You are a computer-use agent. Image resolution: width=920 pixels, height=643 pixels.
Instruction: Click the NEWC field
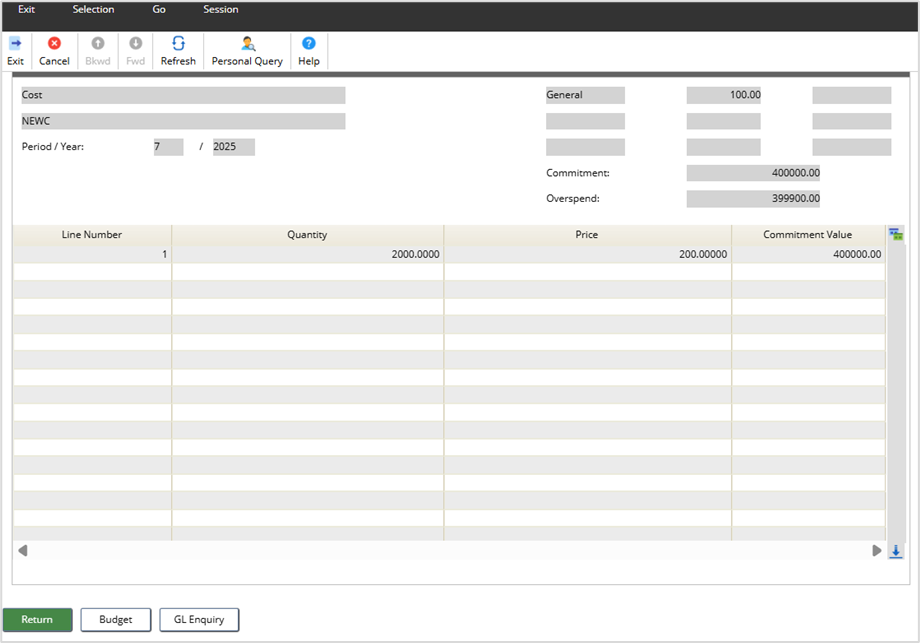183,121
